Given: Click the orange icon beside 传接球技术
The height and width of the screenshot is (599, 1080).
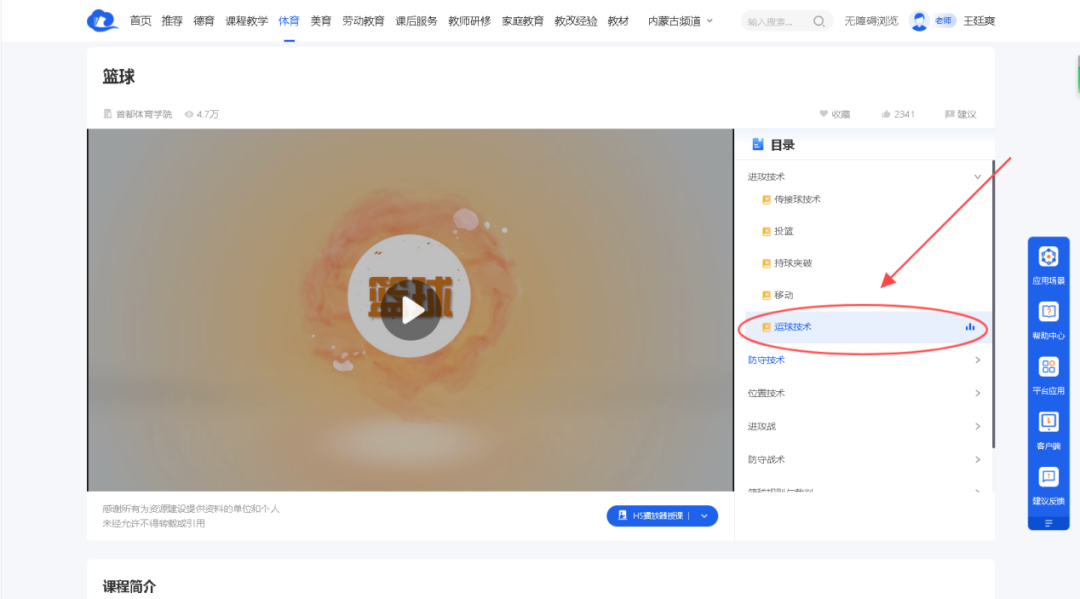Looking at the screenshot, I should pos(766,200).
